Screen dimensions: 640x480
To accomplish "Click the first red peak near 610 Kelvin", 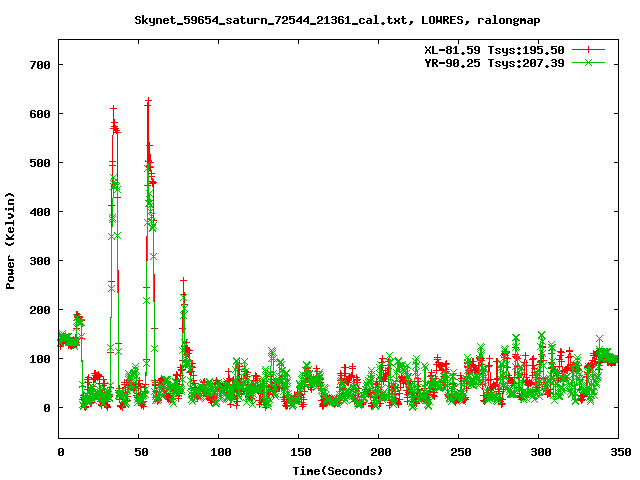I will pyautogui.click(x=113, y=108).
